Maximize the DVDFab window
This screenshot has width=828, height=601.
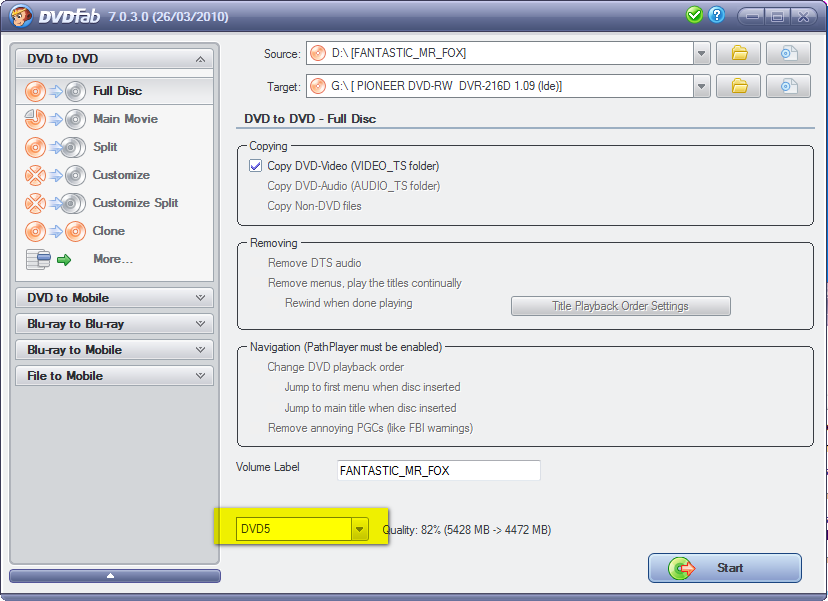[777, 17]
